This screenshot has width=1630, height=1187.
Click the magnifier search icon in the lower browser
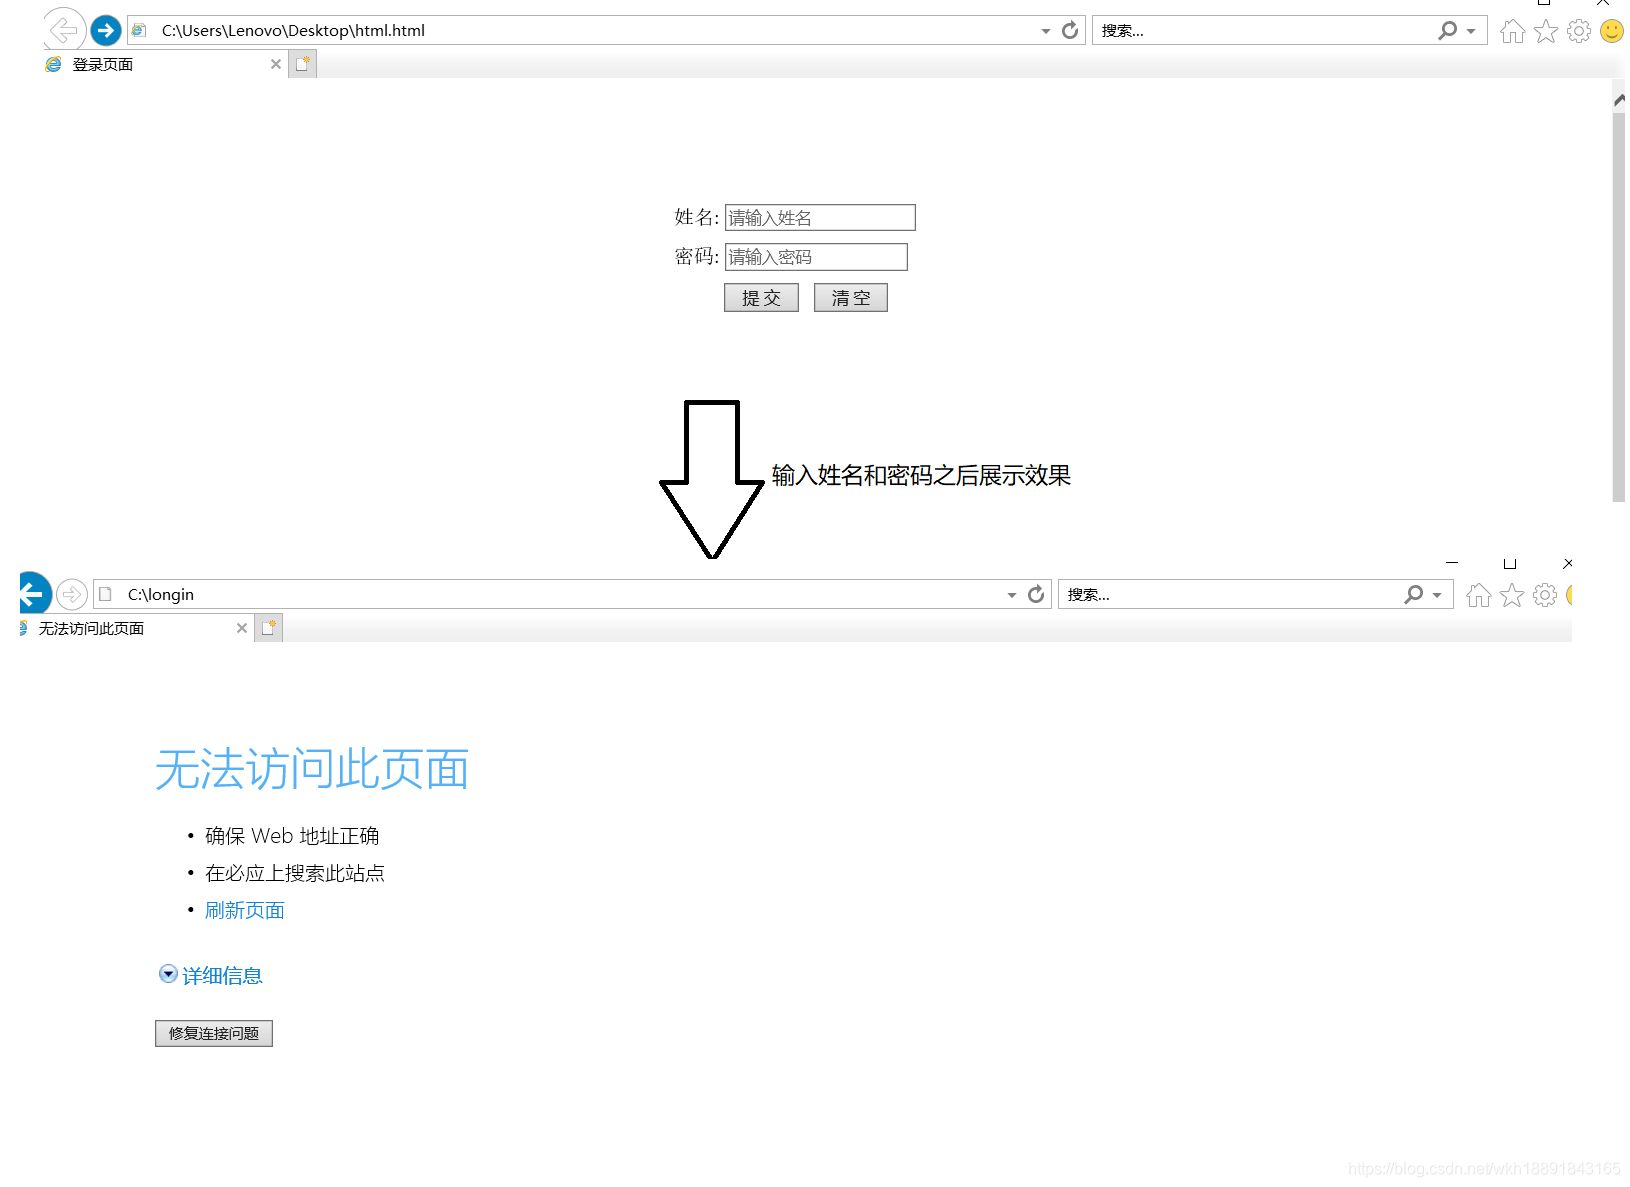tap(1413, 594)
